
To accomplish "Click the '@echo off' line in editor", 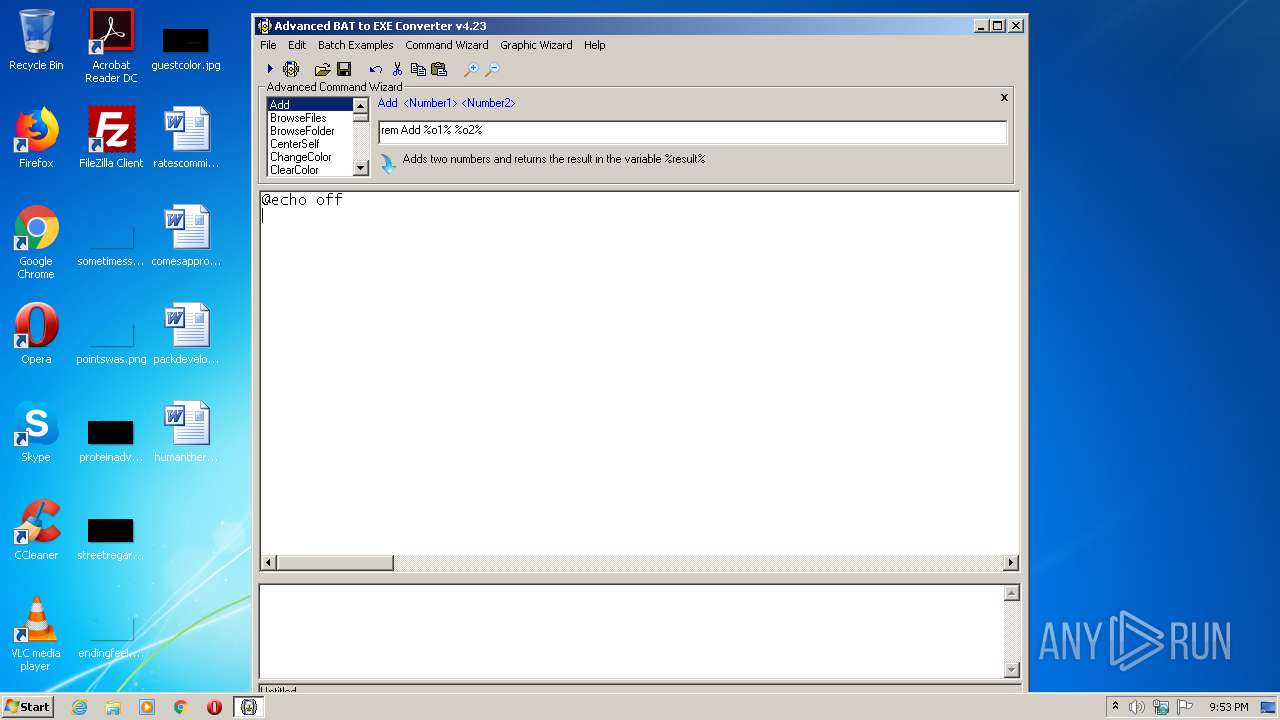I will [x=302, y=200].
